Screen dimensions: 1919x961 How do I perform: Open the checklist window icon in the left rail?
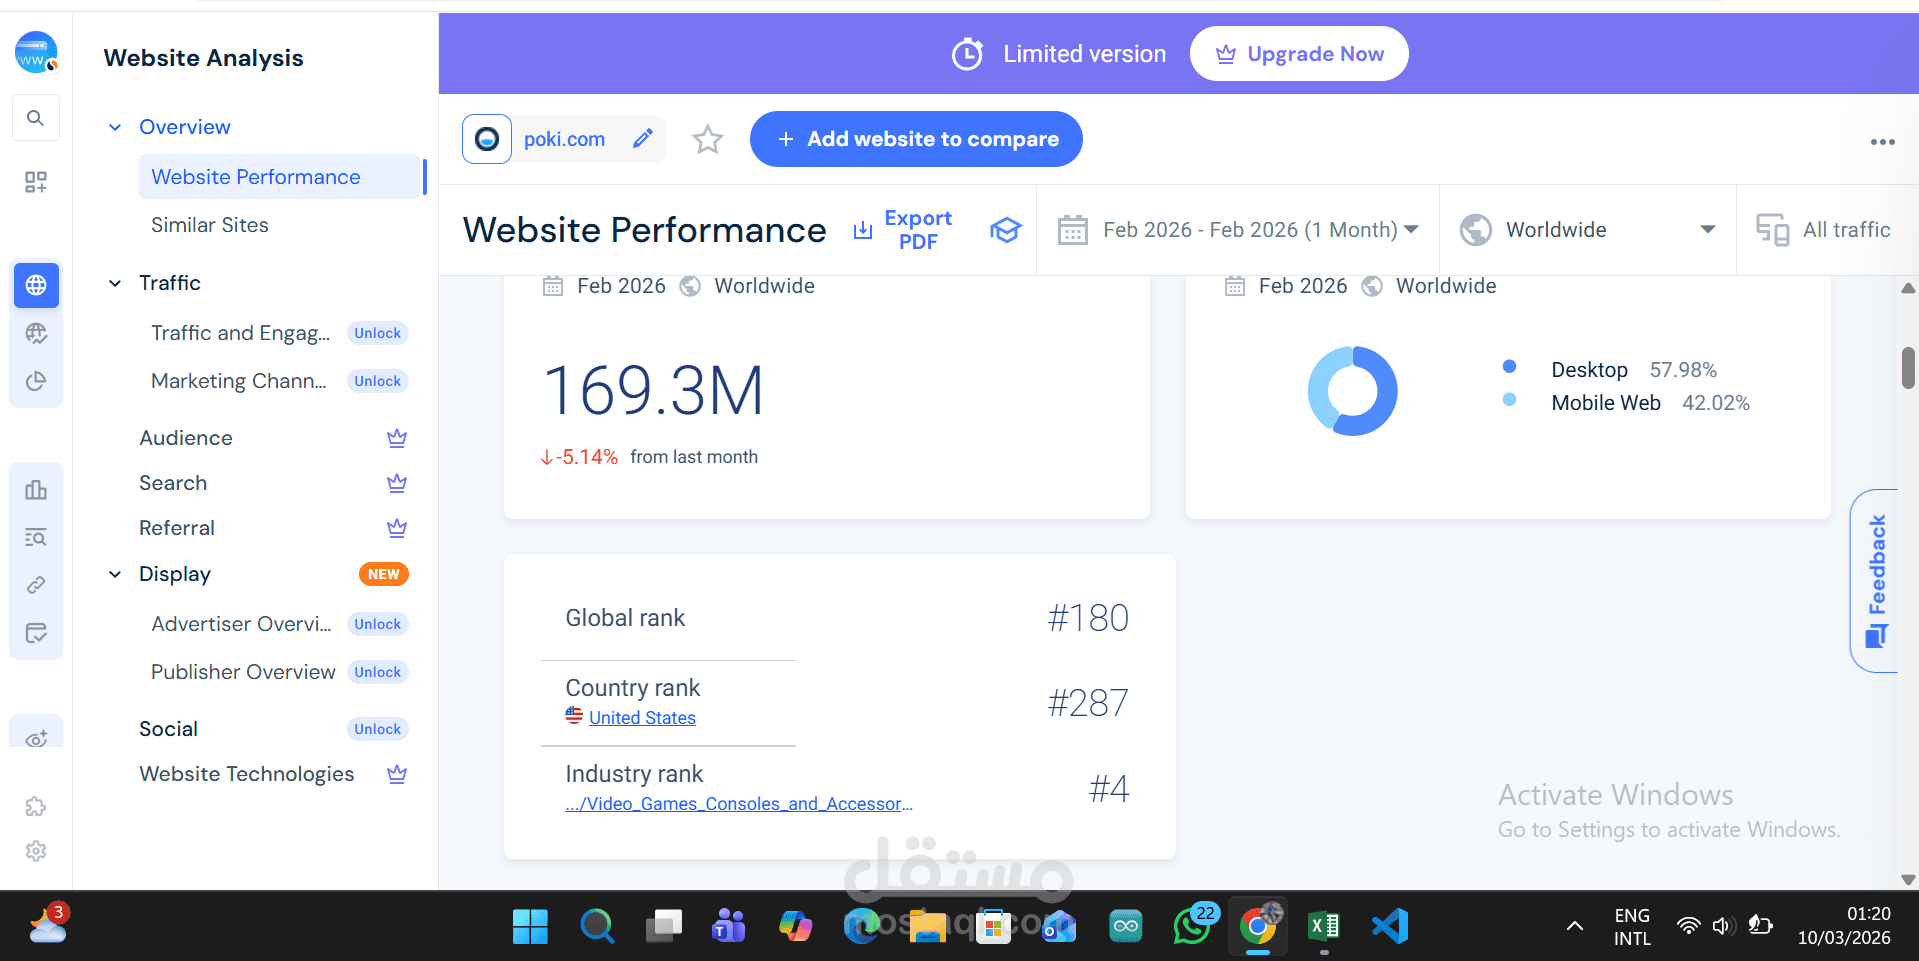pyautogui.click(x=36, y=633)
